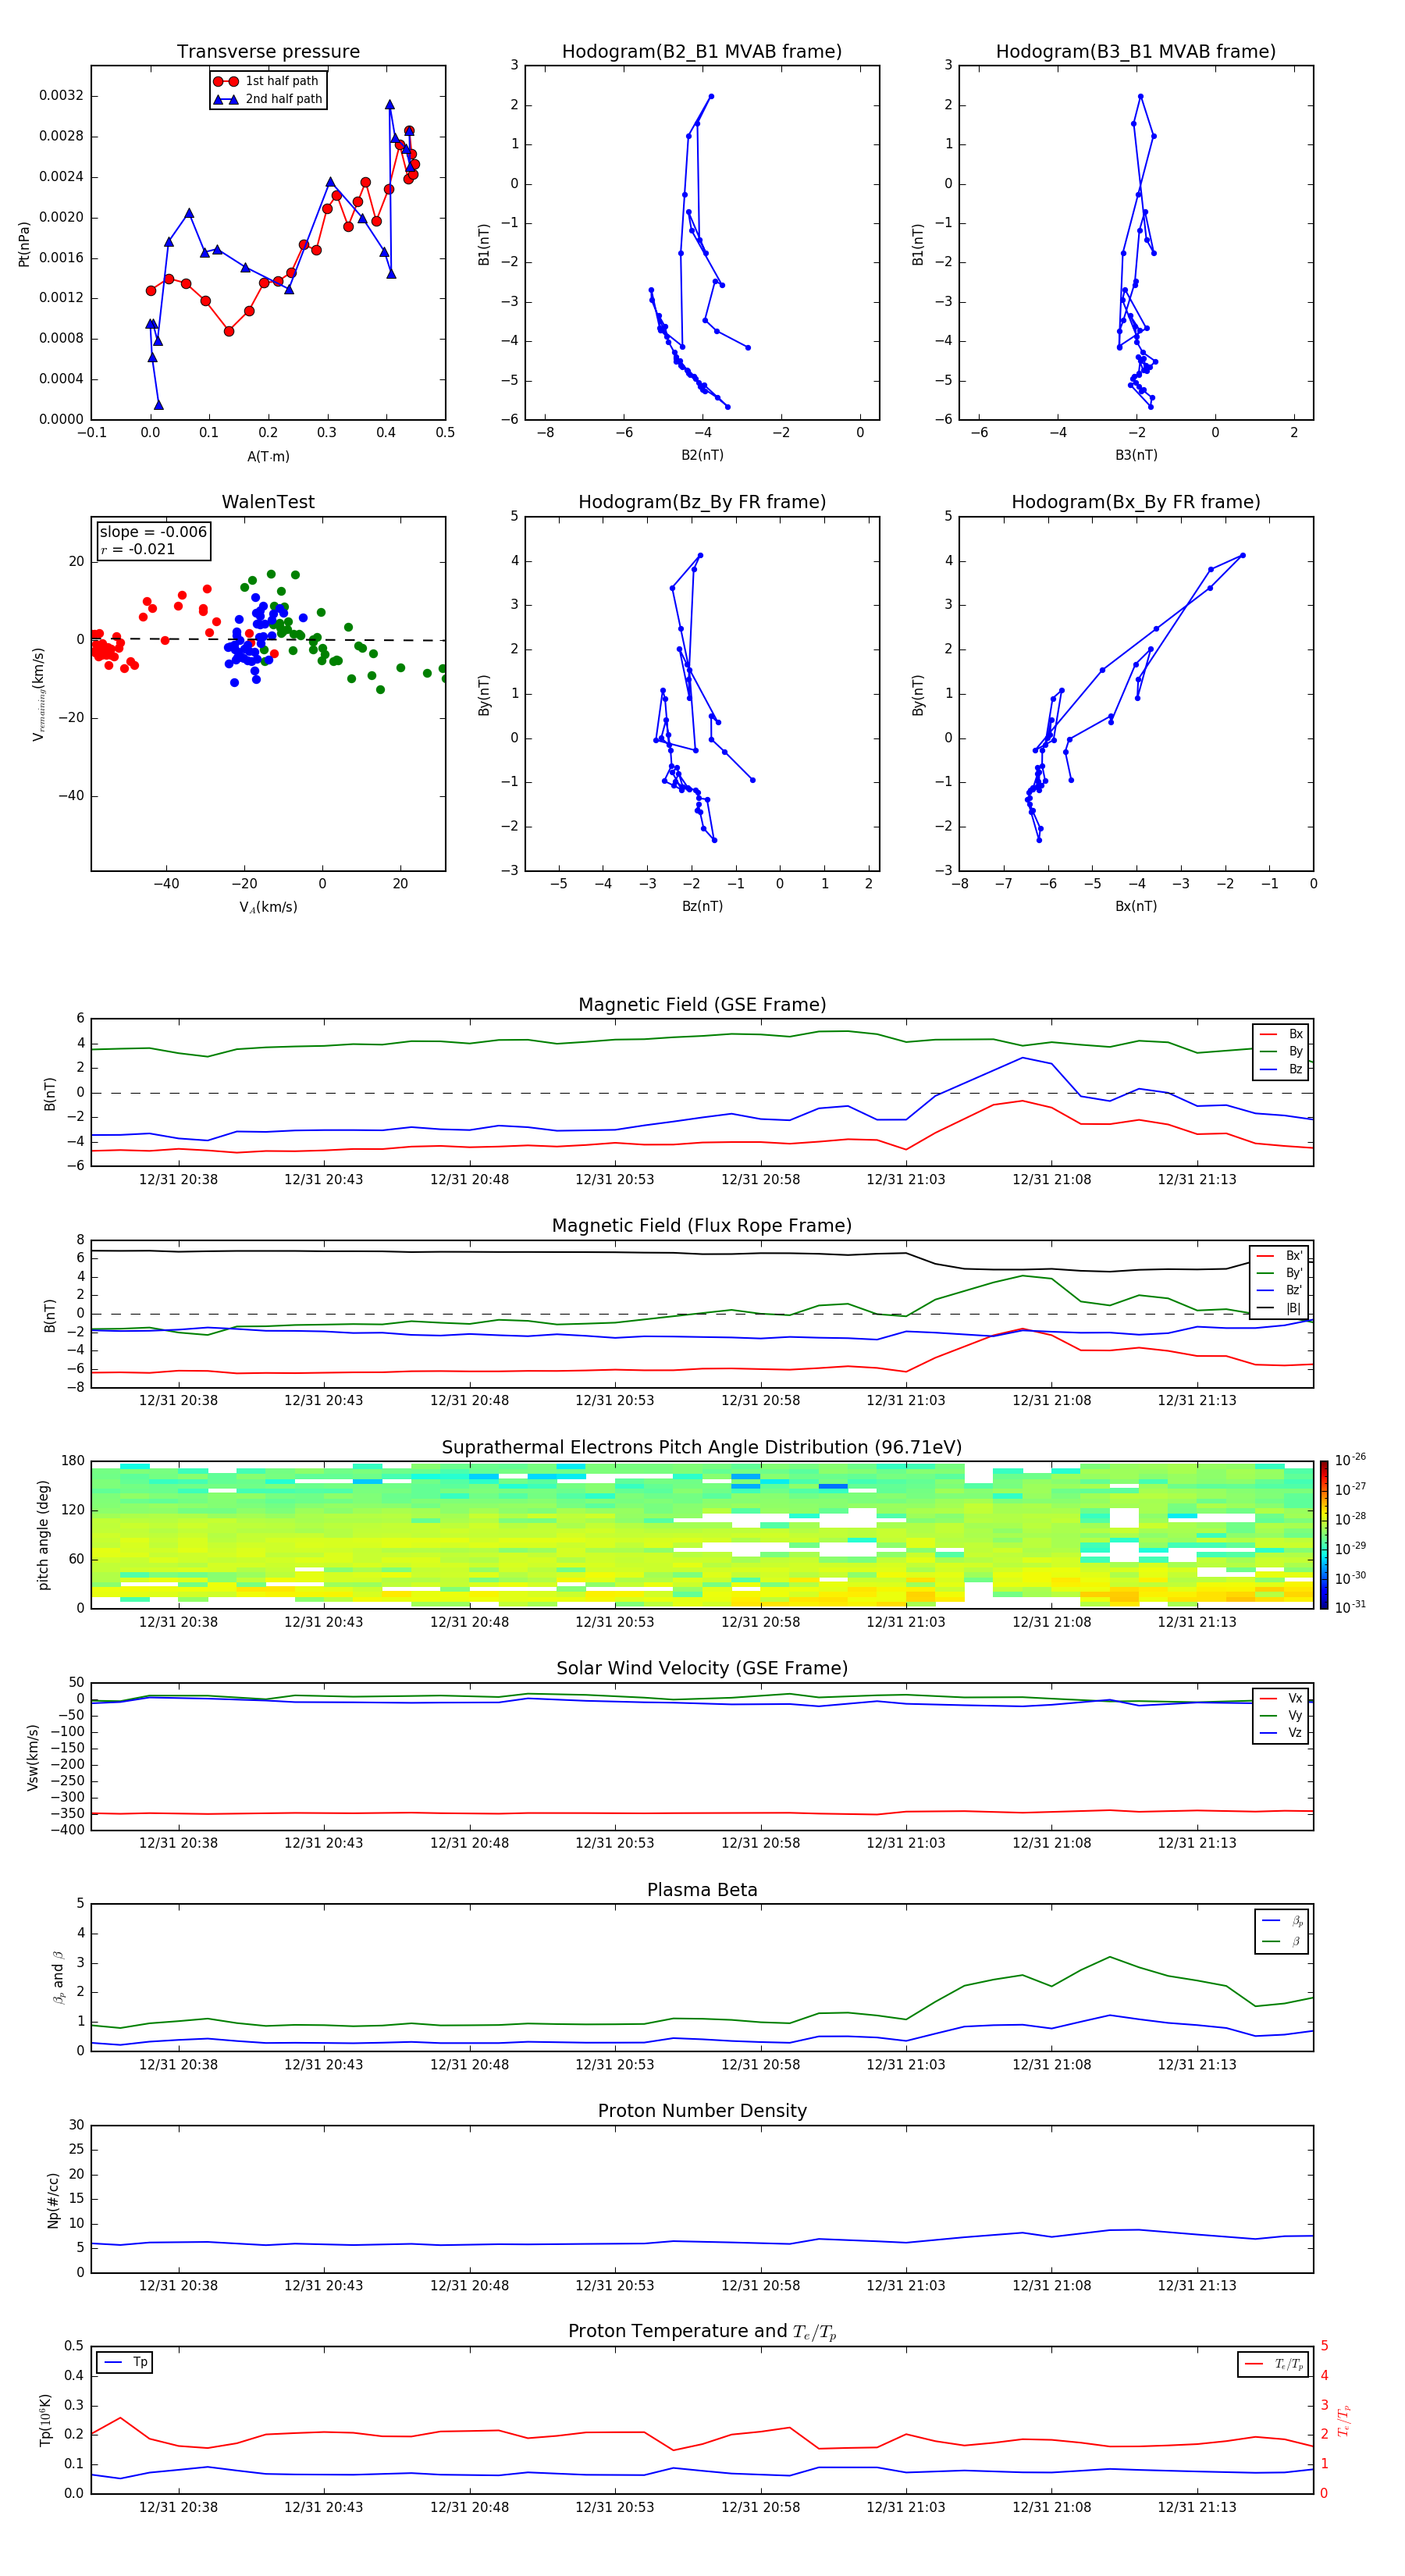Click the Bz entry in GSE field legend
The height and width of the screenshot is (2576, 1405).
tap(1281, 1069)
